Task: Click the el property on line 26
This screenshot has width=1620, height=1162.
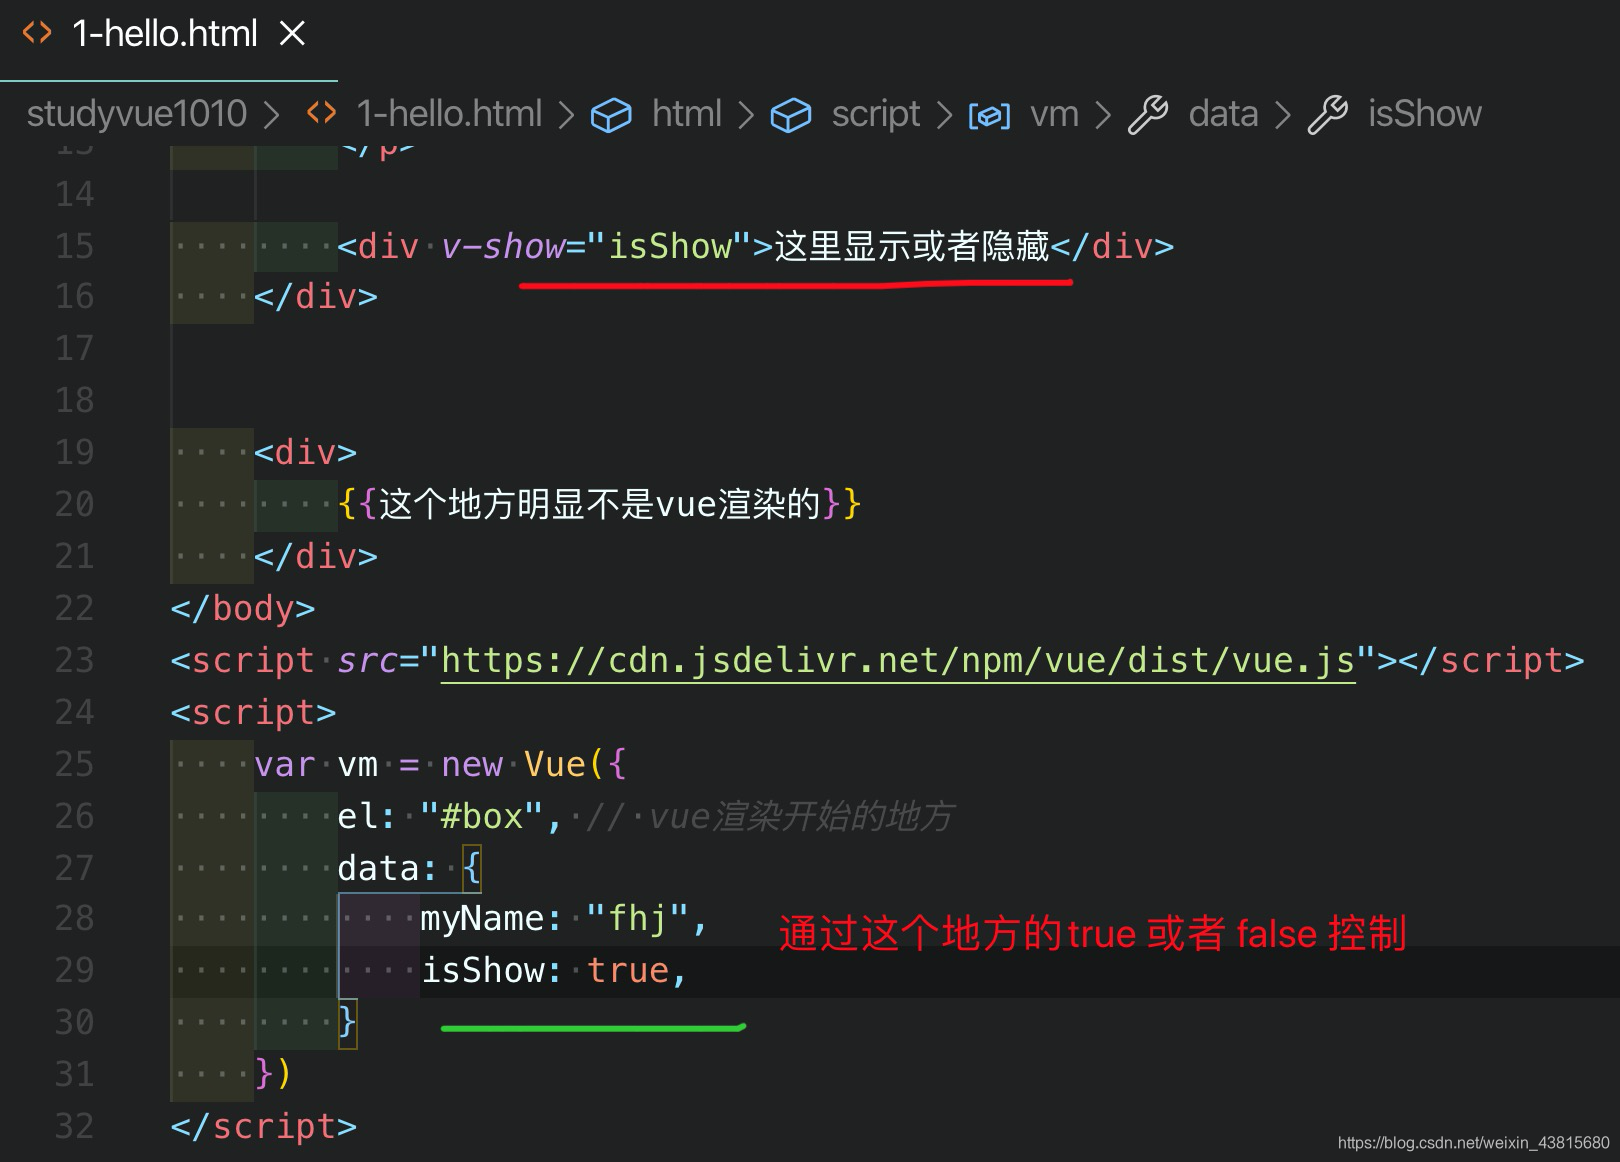Action: (x=357, y=816)
